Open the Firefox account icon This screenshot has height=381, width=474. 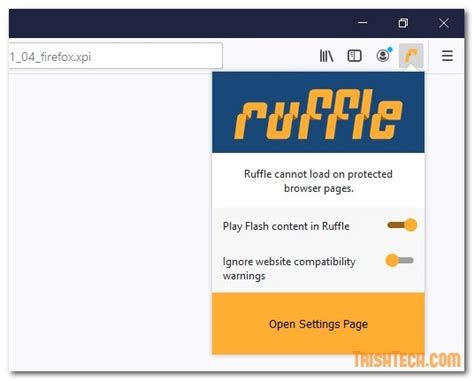383,55
